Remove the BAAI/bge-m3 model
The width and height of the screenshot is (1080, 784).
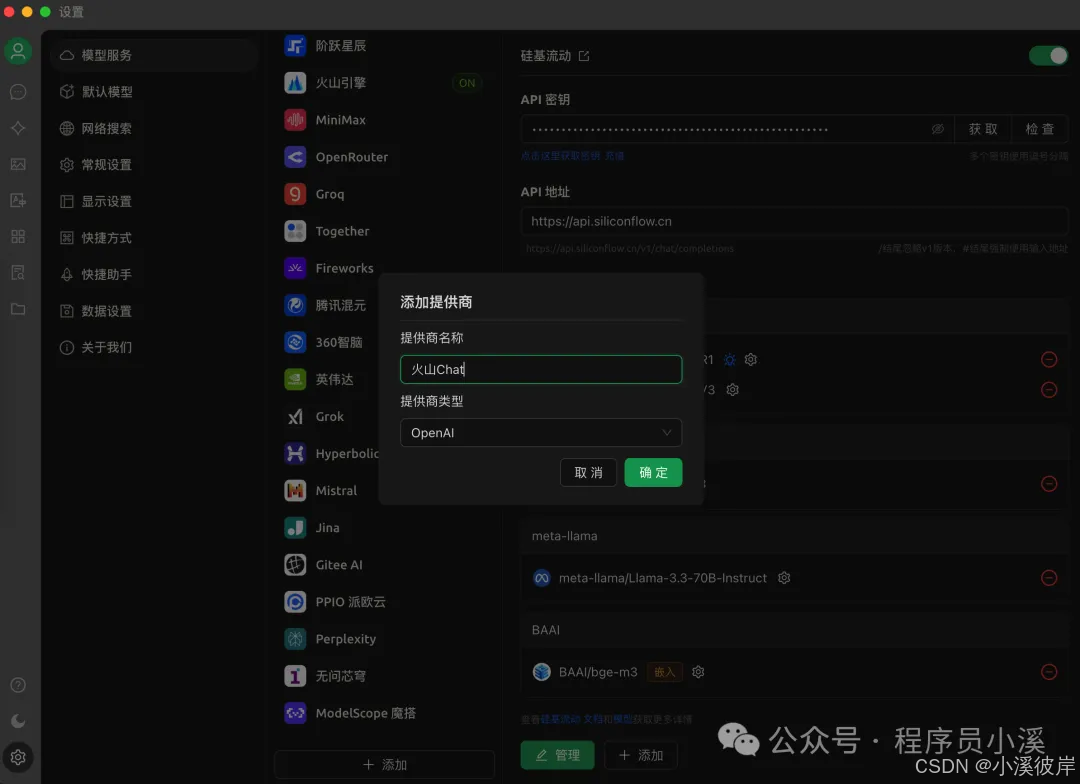pos(1049,672)
